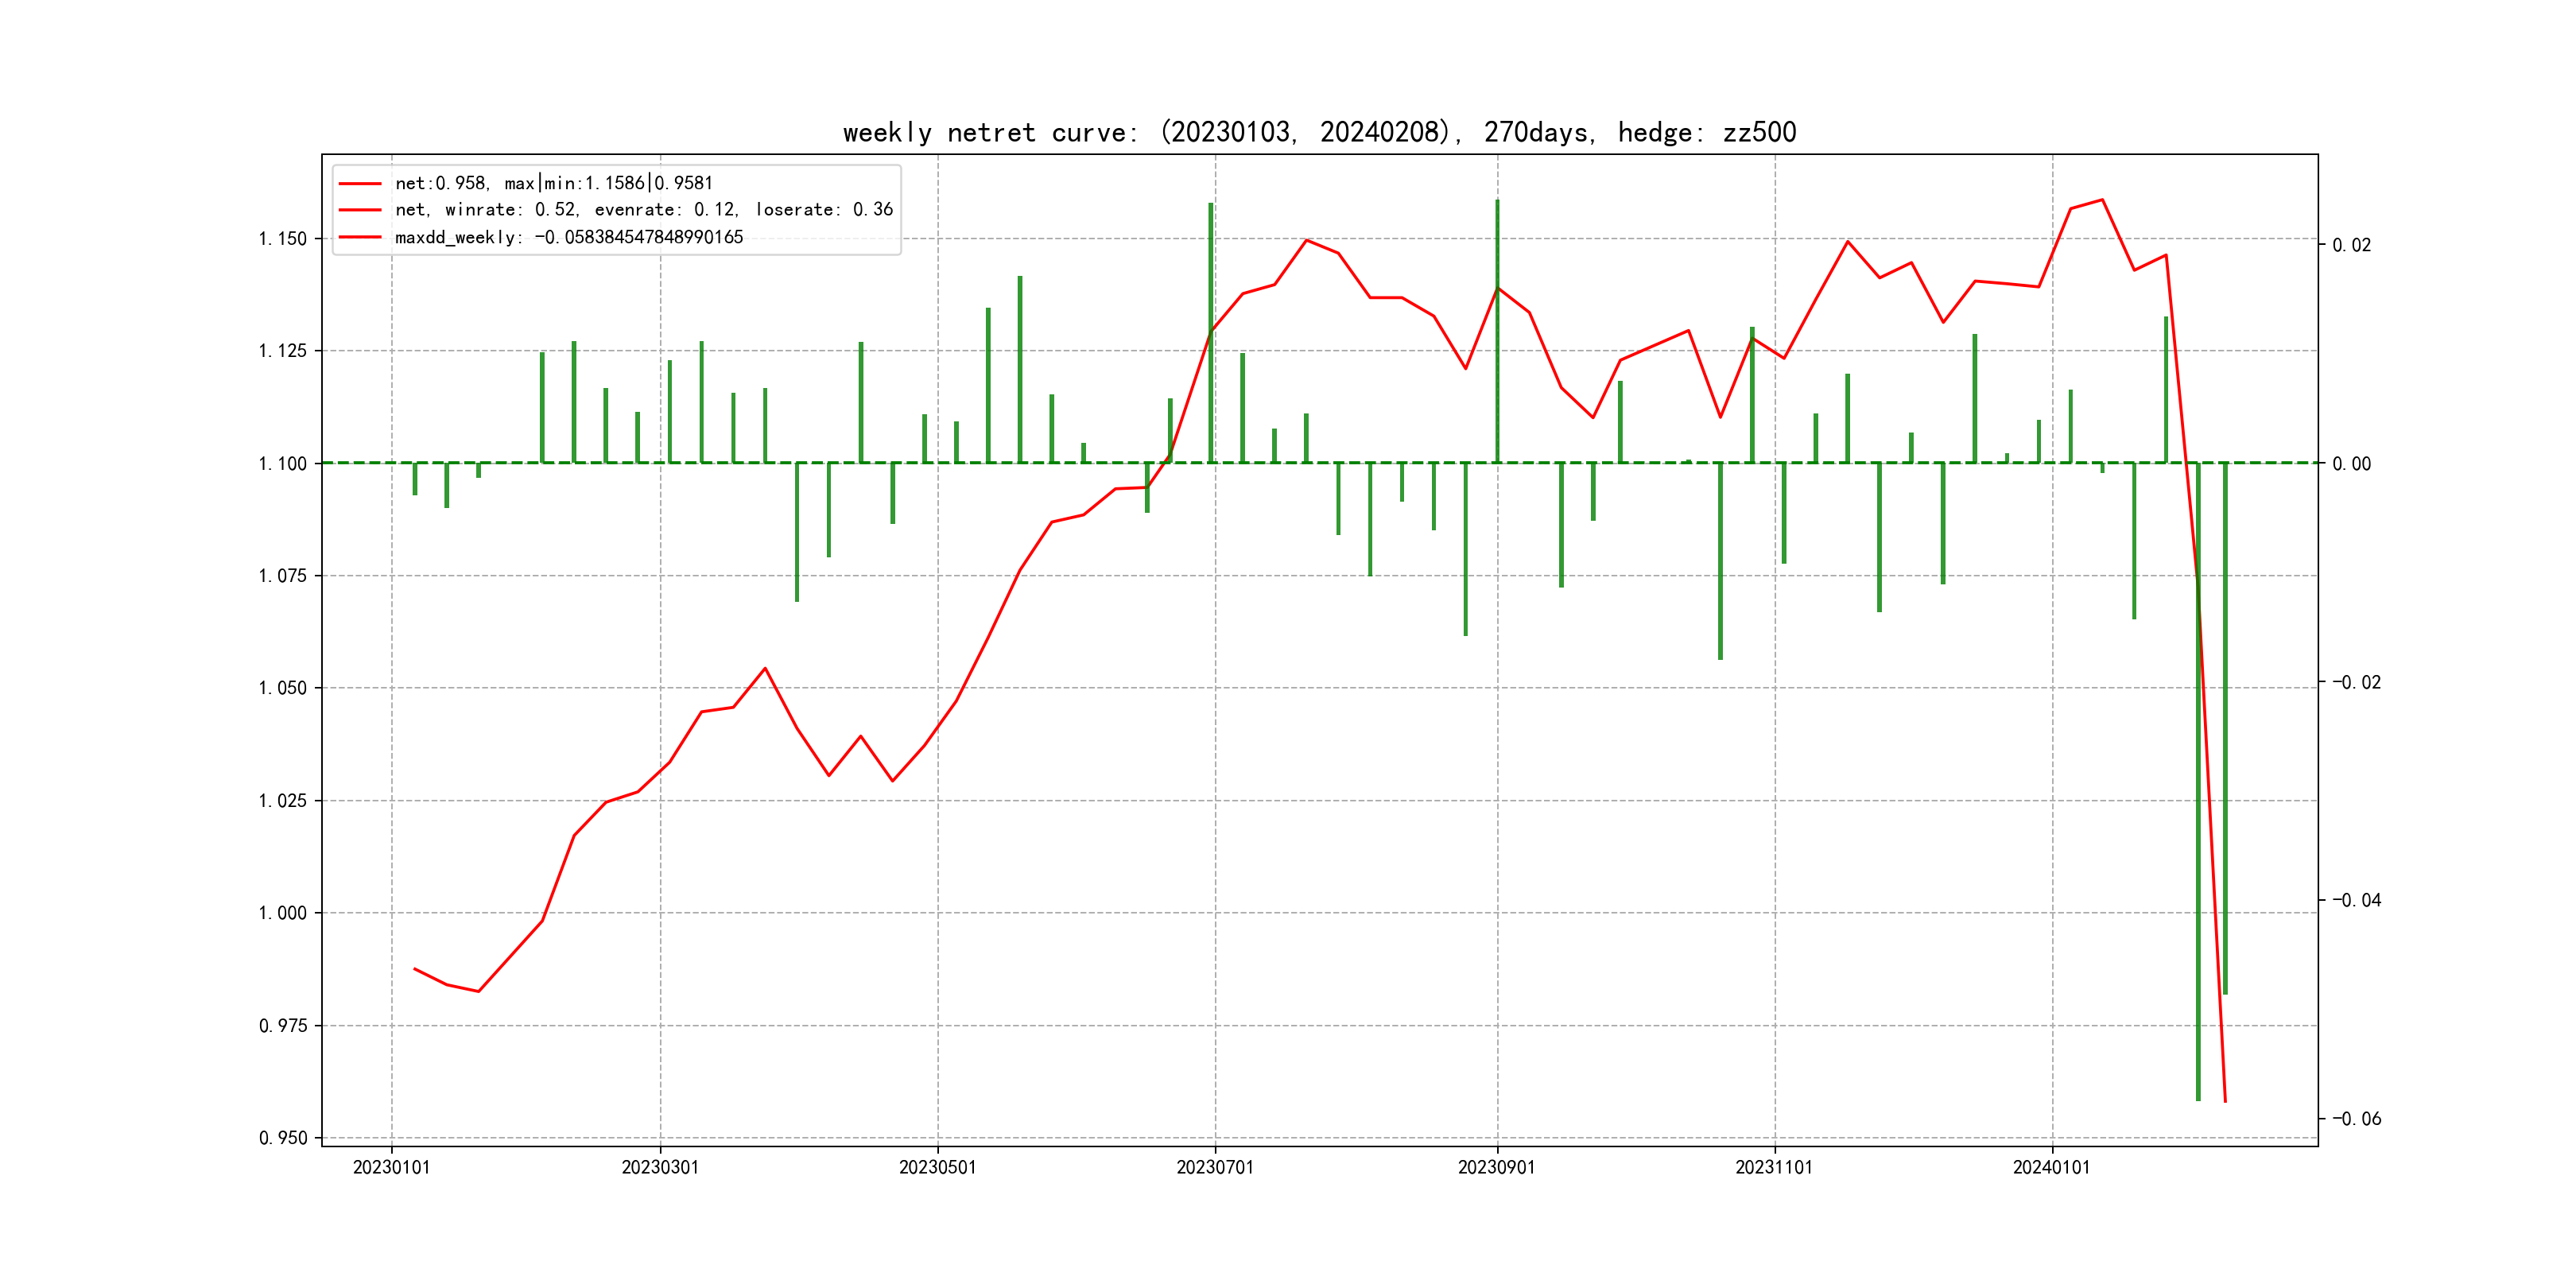The width and height of the screenshot is (2576, 1288).
Task: Click x-axis label 20230501
Action: coord(937,1168)
